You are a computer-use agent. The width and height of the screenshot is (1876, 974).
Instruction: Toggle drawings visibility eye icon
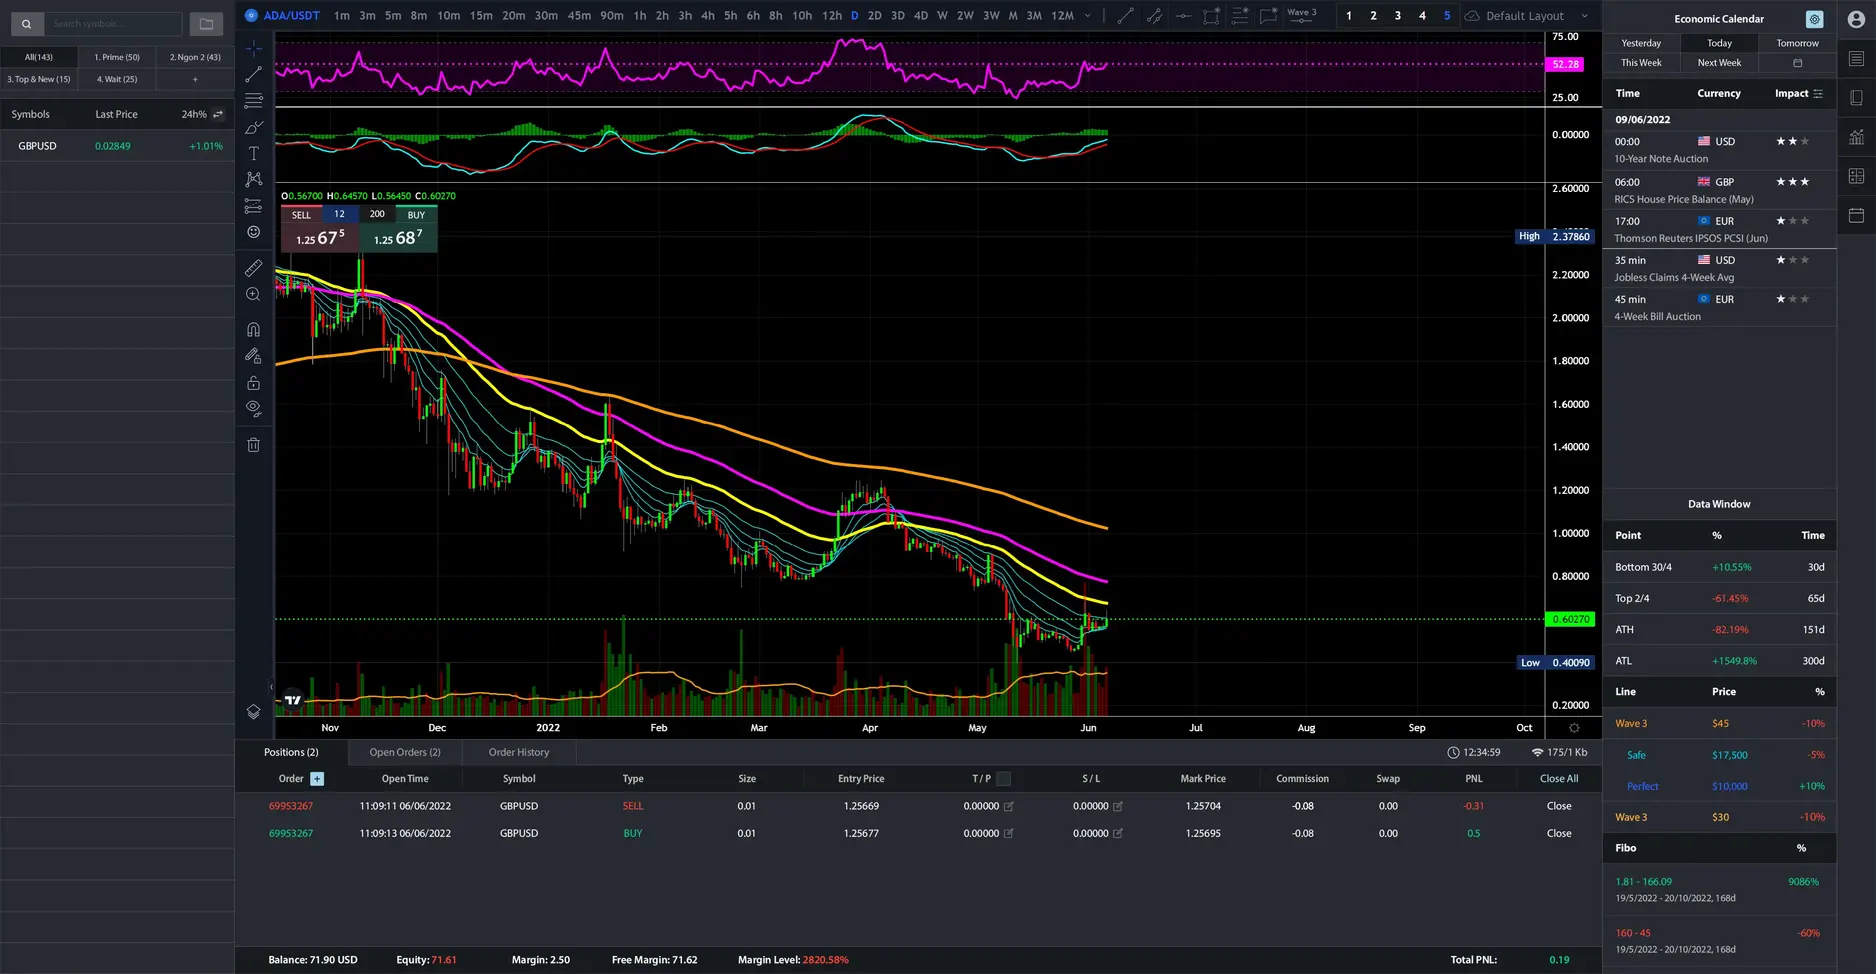coord(254,408)
